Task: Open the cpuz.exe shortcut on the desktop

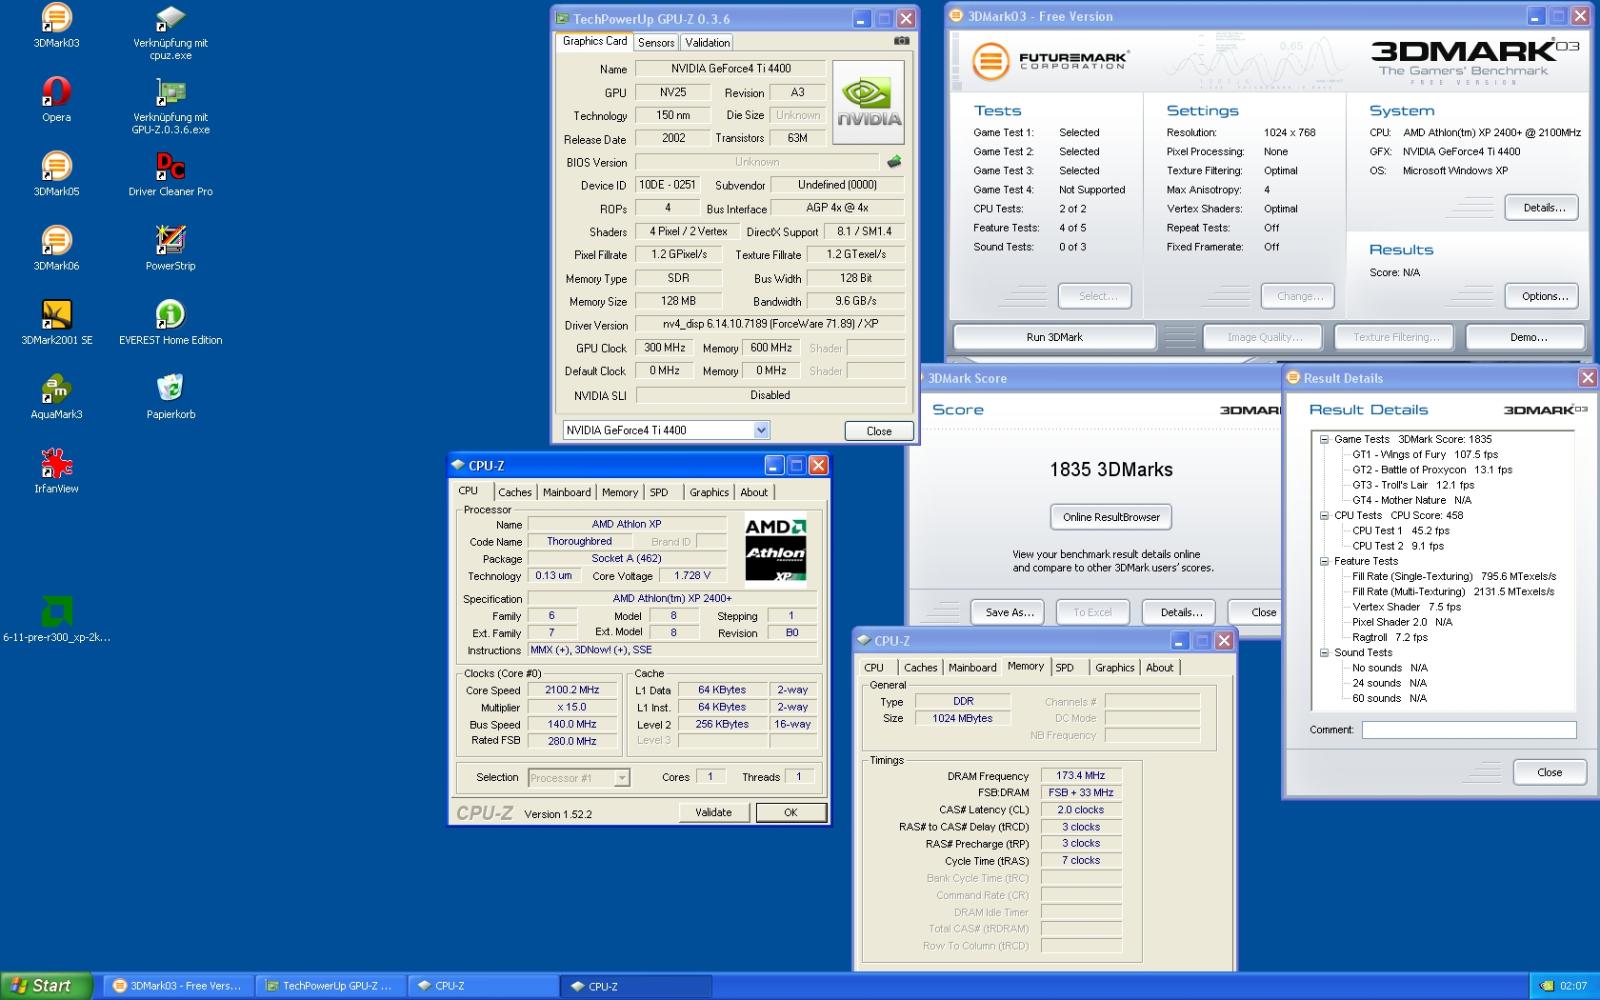Action: pyautogui.click(x=170, y=33)
